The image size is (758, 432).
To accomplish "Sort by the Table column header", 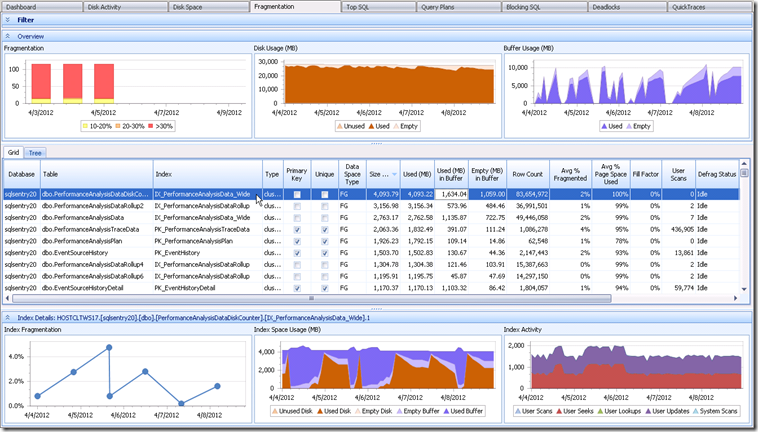I will pos(96,174).
